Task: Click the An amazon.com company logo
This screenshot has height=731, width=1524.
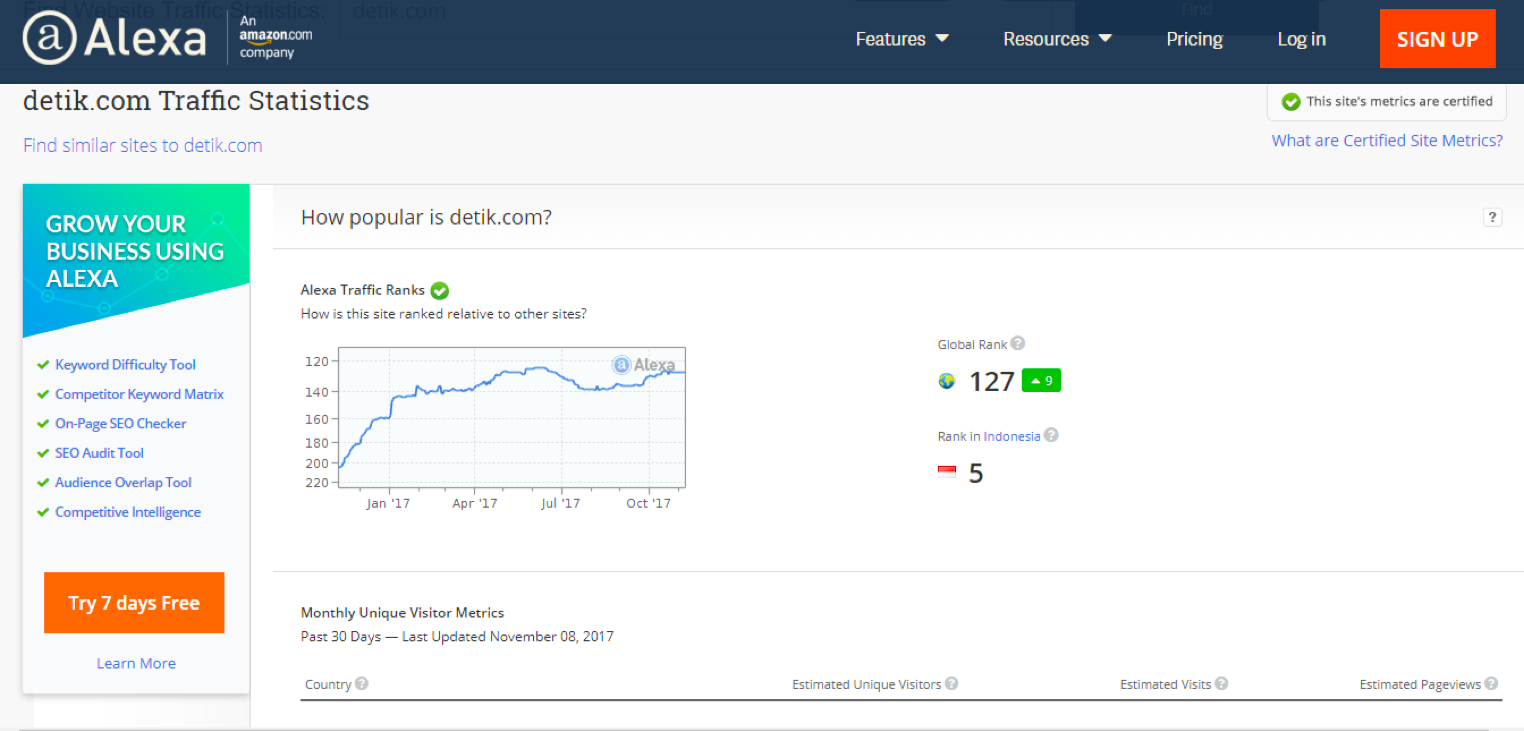Action: tap(275, 39)
